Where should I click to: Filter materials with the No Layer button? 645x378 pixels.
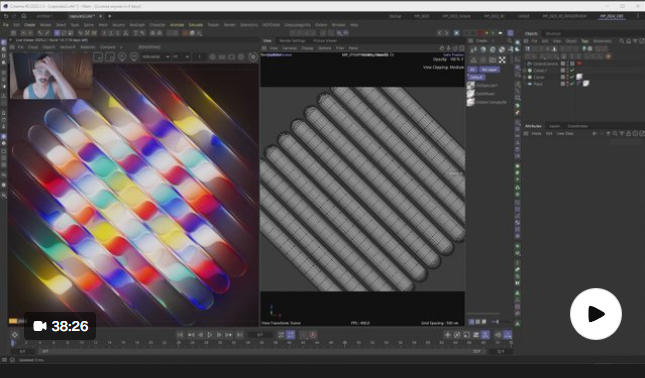point(489,70)
